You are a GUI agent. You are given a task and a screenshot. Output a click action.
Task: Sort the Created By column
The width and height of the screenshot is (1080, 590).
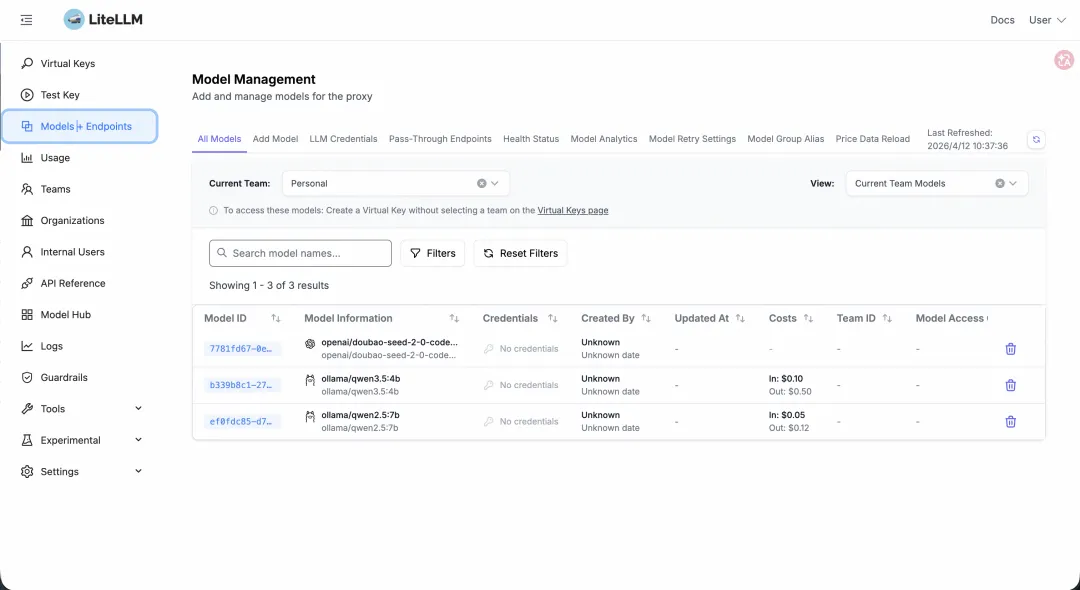pos(646,319)
